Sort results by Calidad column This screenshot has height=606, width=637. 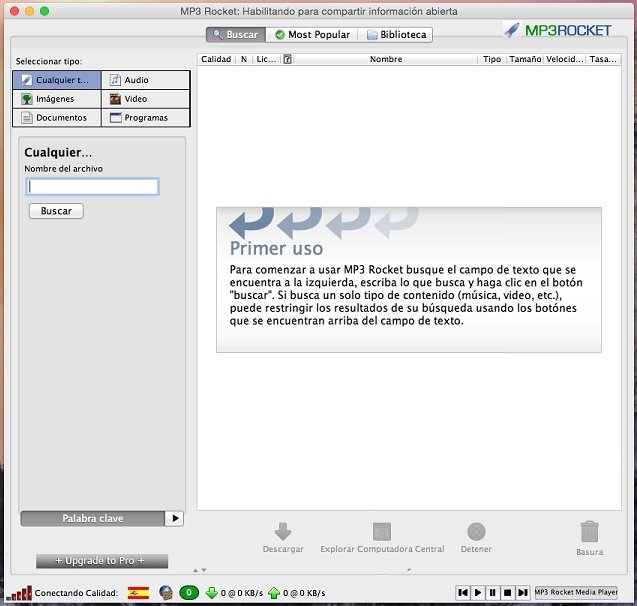pyautogui.click(x=216, y=59)
